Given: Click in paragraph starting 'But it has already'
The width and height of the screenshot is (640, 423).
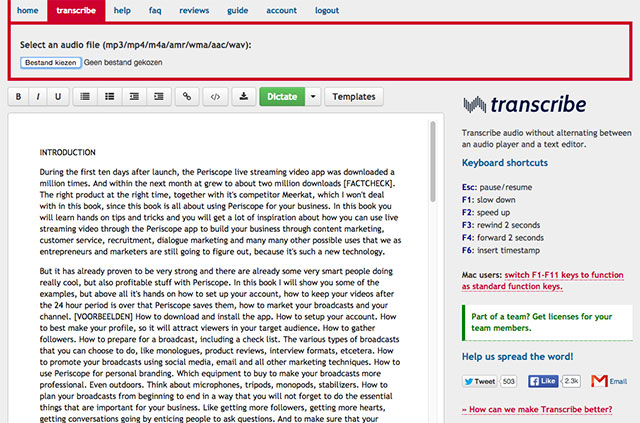Looking at the screenshot, I should pyautogui.click(x=220, y=345).
